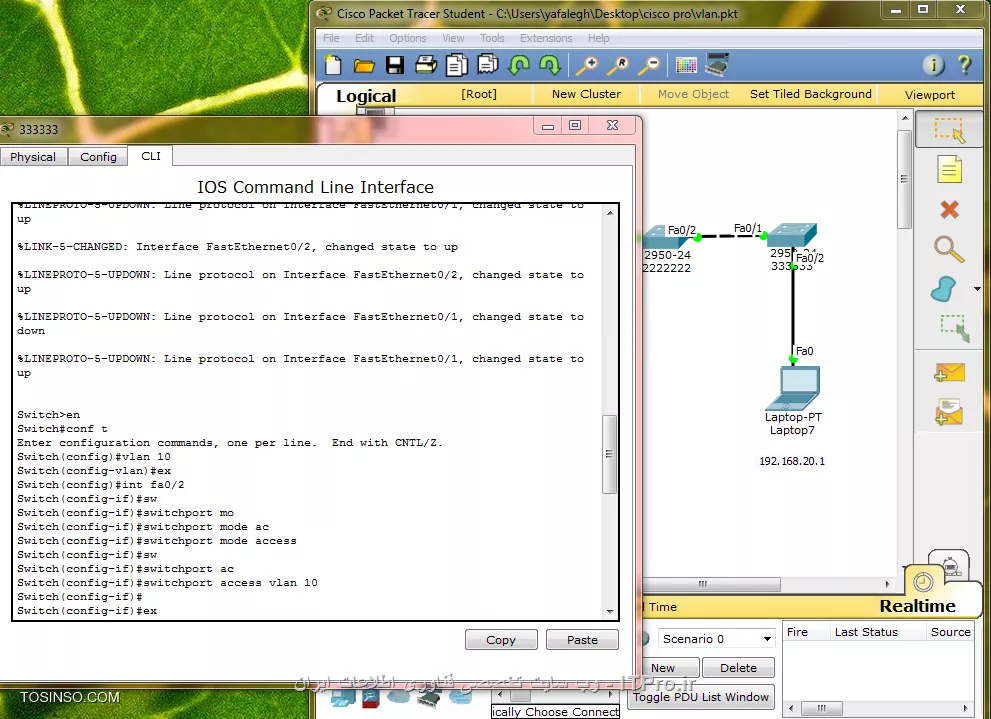Screen dimensions: 991x719
Task: Open the File menu
Action: 331,38
